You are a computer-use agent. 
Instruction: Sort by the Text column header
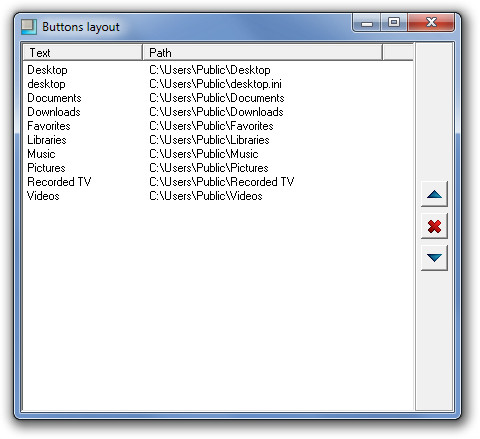[83, 53]
